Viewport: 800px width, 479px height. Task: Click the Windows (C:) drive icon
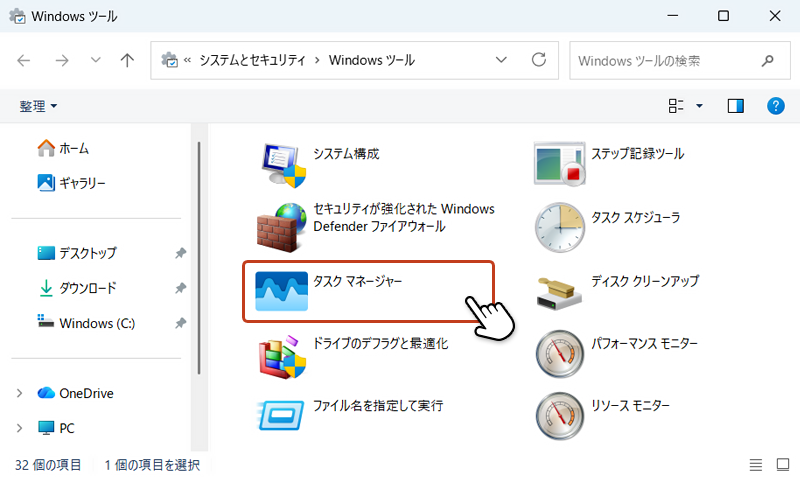[46, 321]
